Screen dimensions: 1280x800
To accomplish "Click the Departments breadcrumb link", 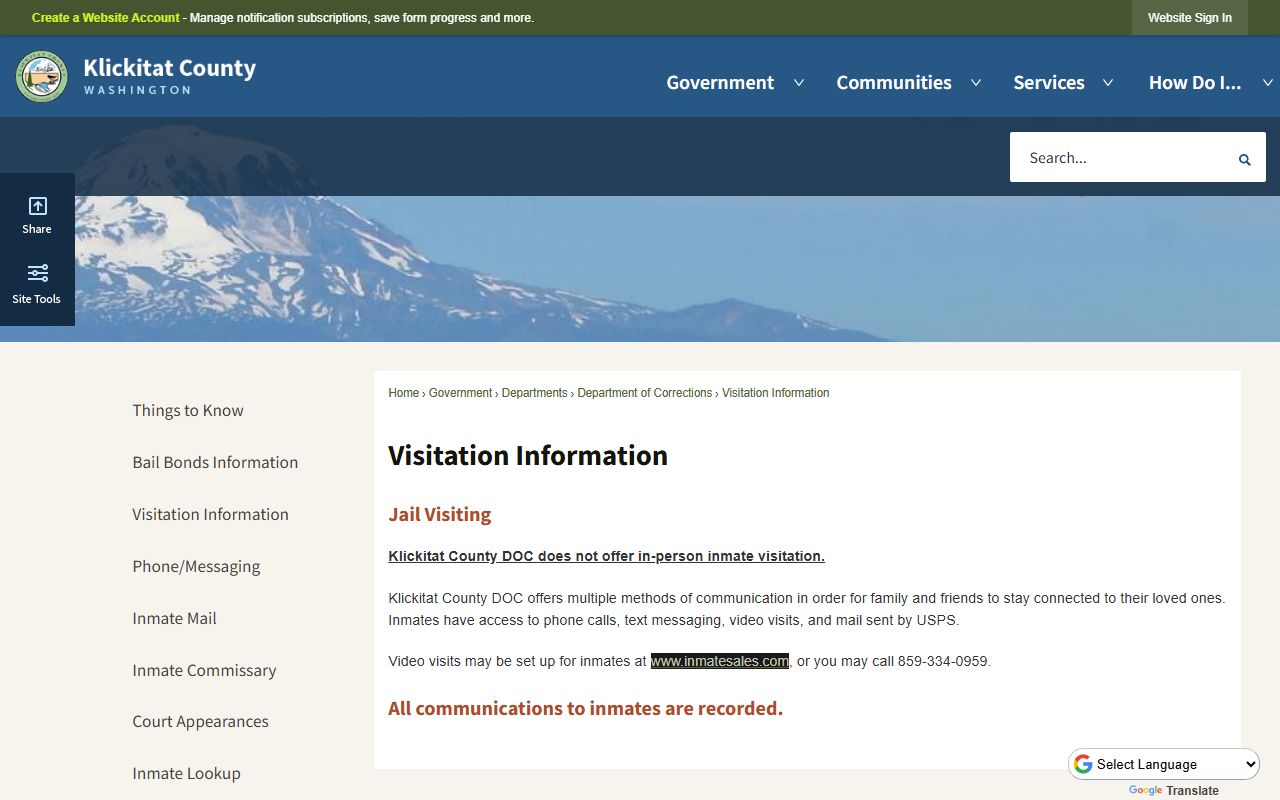I will click(534, 393).
